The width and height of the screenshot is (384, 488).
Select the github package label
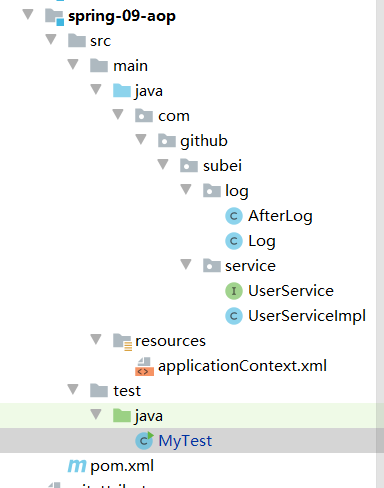point(204,141)
